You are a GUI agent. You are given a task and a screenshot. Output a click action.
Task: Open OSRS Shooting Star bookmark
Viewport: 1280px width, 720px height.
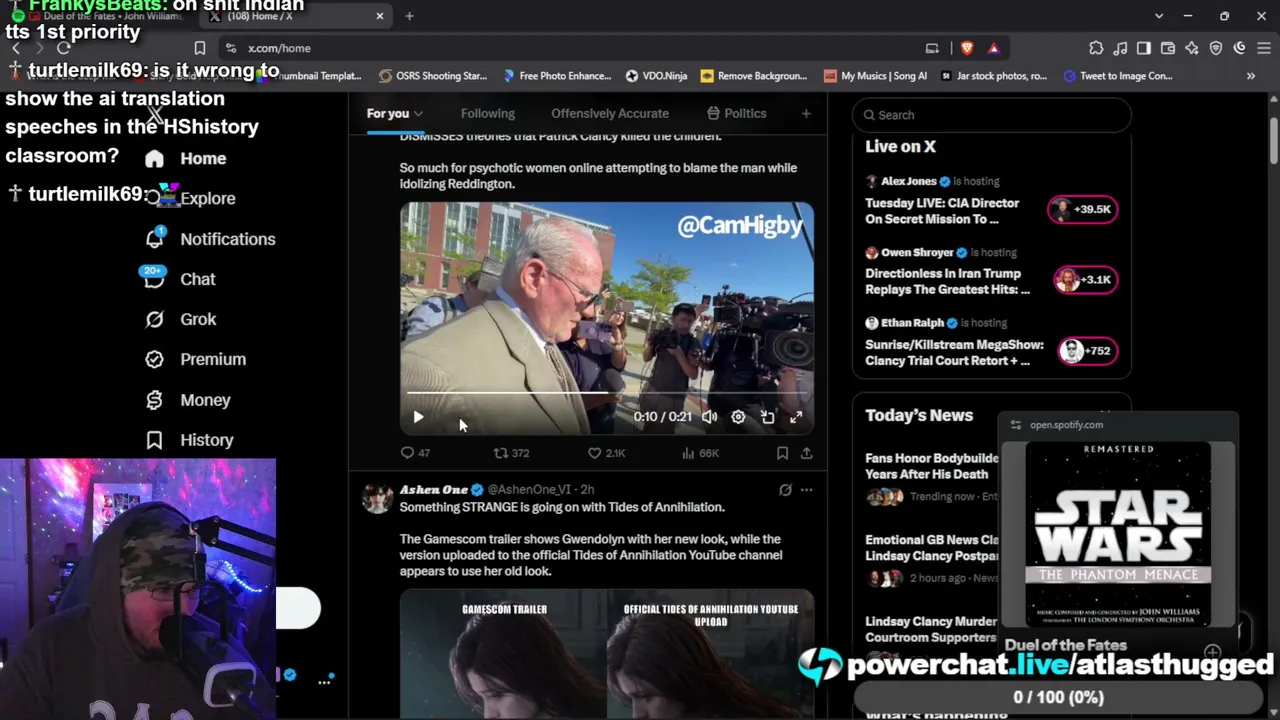click(433, 76)
